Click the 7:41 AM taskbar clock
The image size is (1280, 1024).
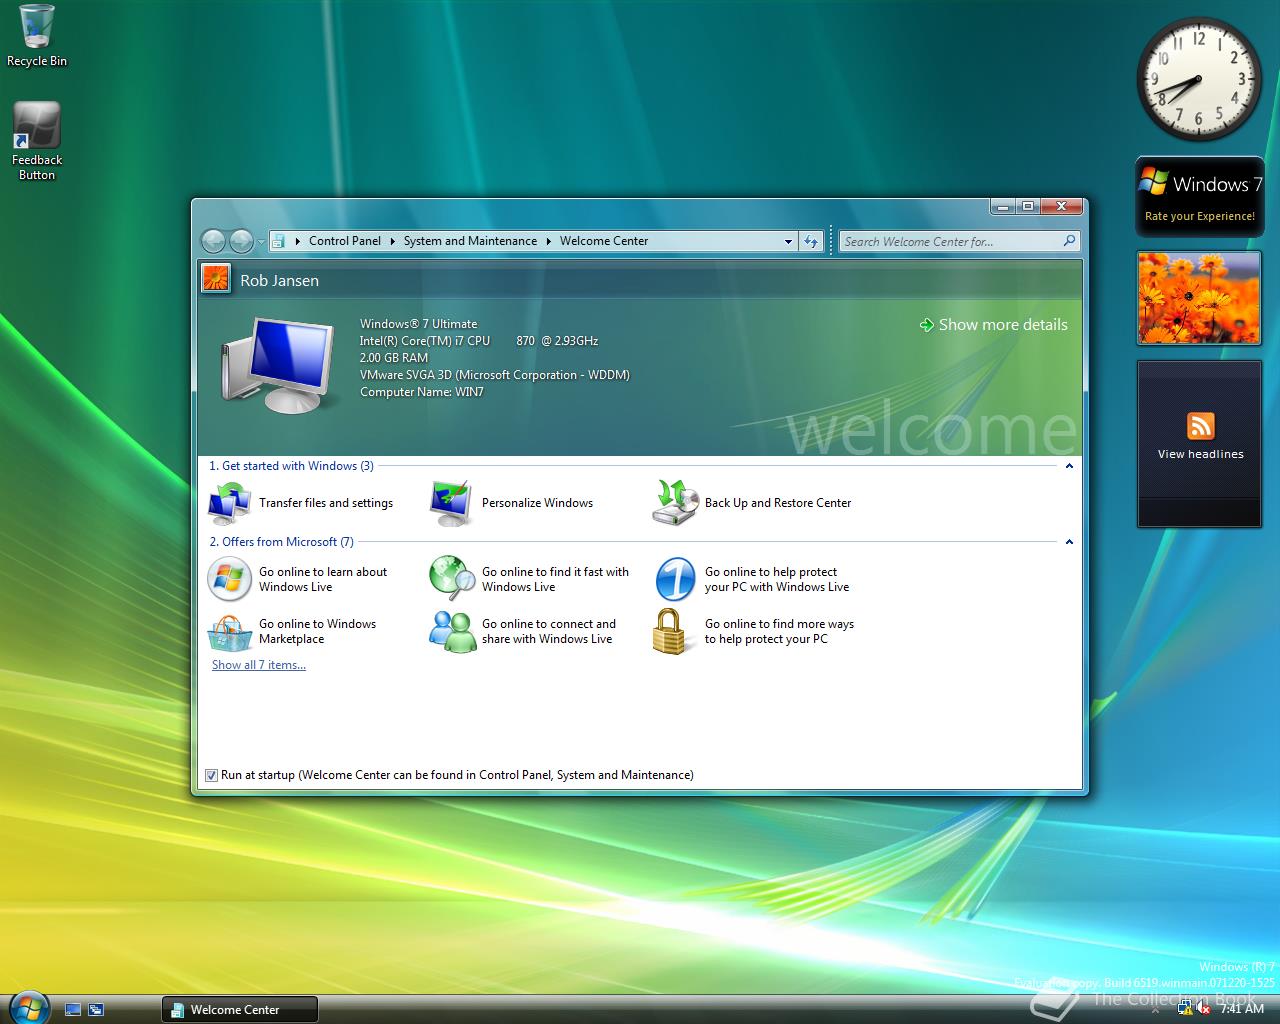pos(1242,1009)
